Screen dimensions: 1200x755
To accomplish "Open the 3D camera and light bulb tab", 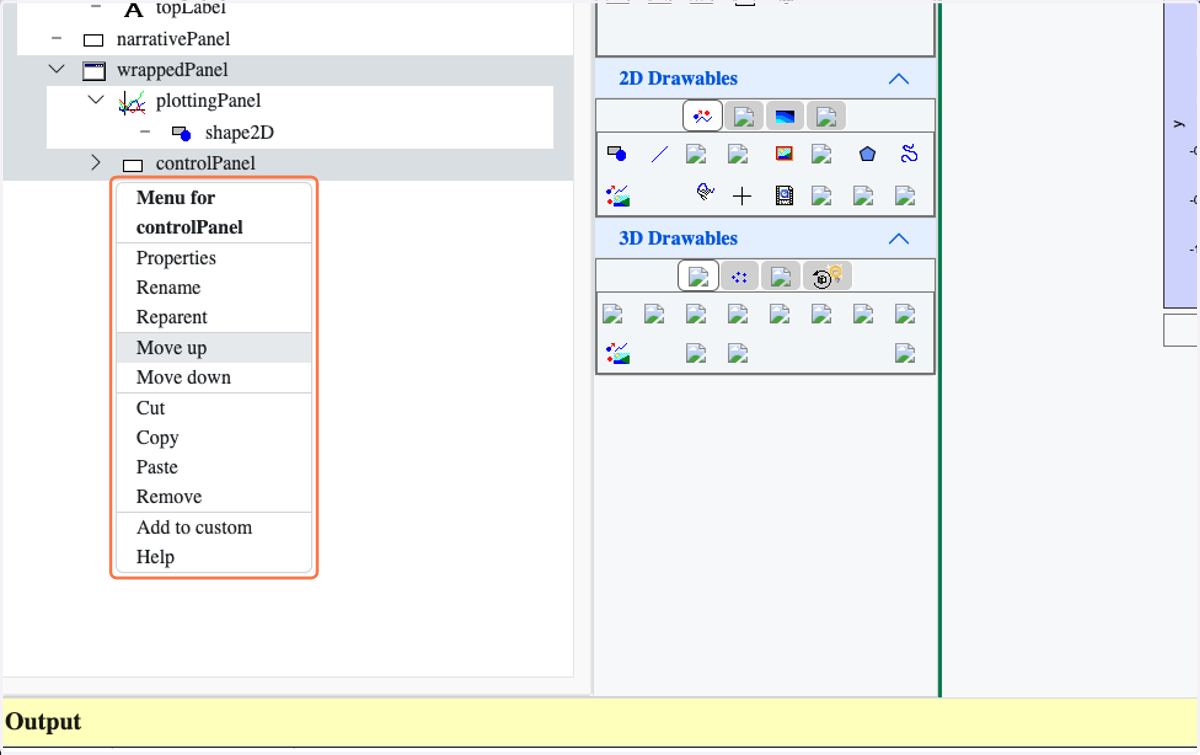I will [827, 276].
